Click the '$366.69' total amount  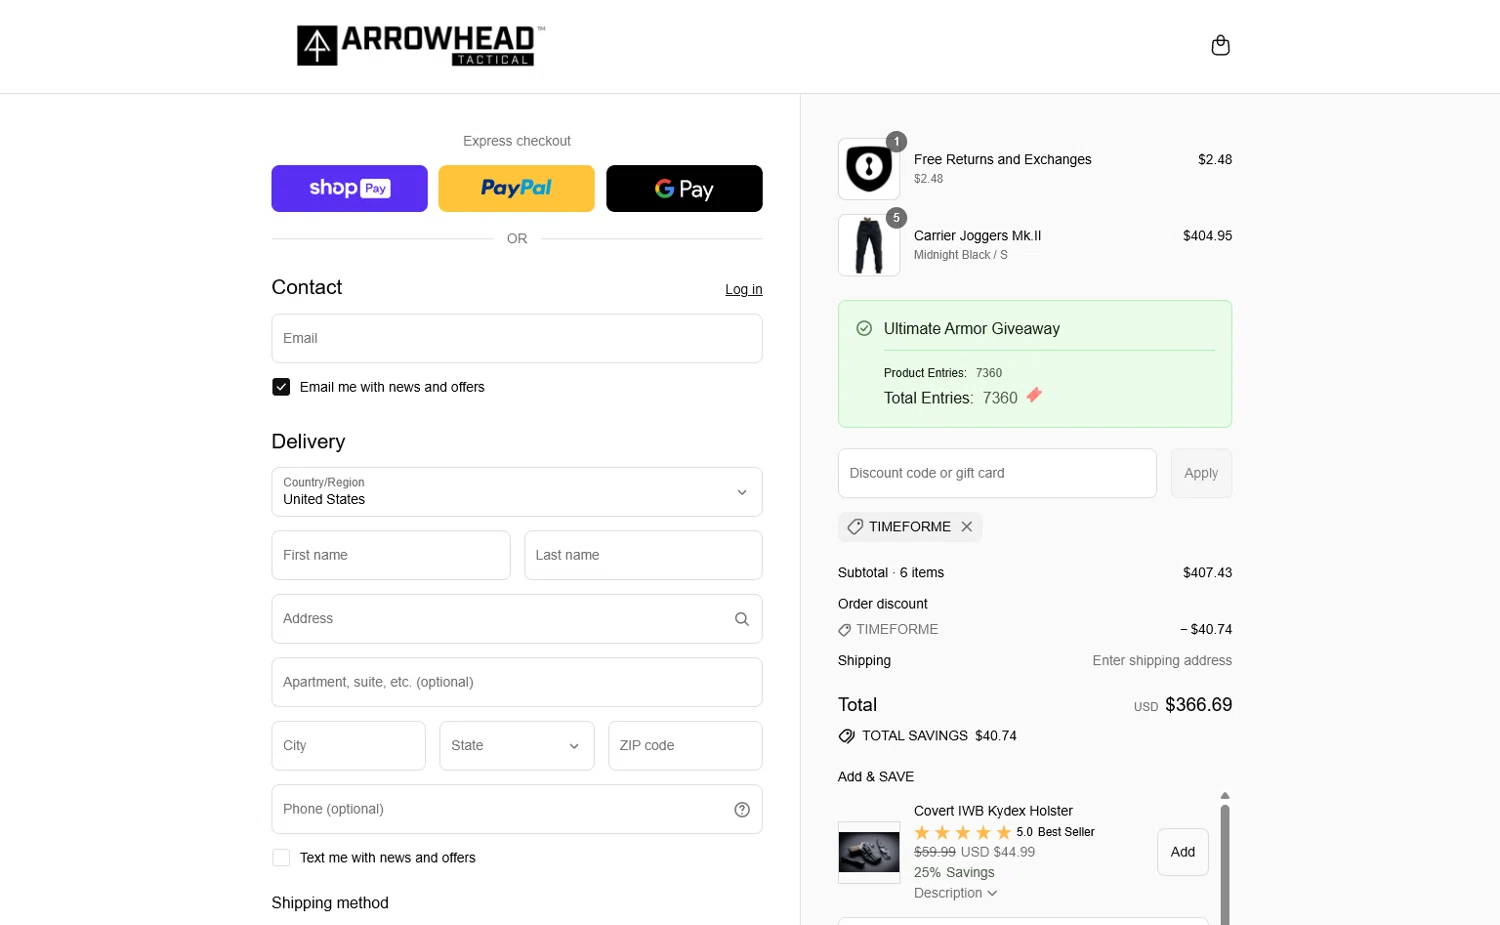pyautogui.click(x=1198, y=705)
